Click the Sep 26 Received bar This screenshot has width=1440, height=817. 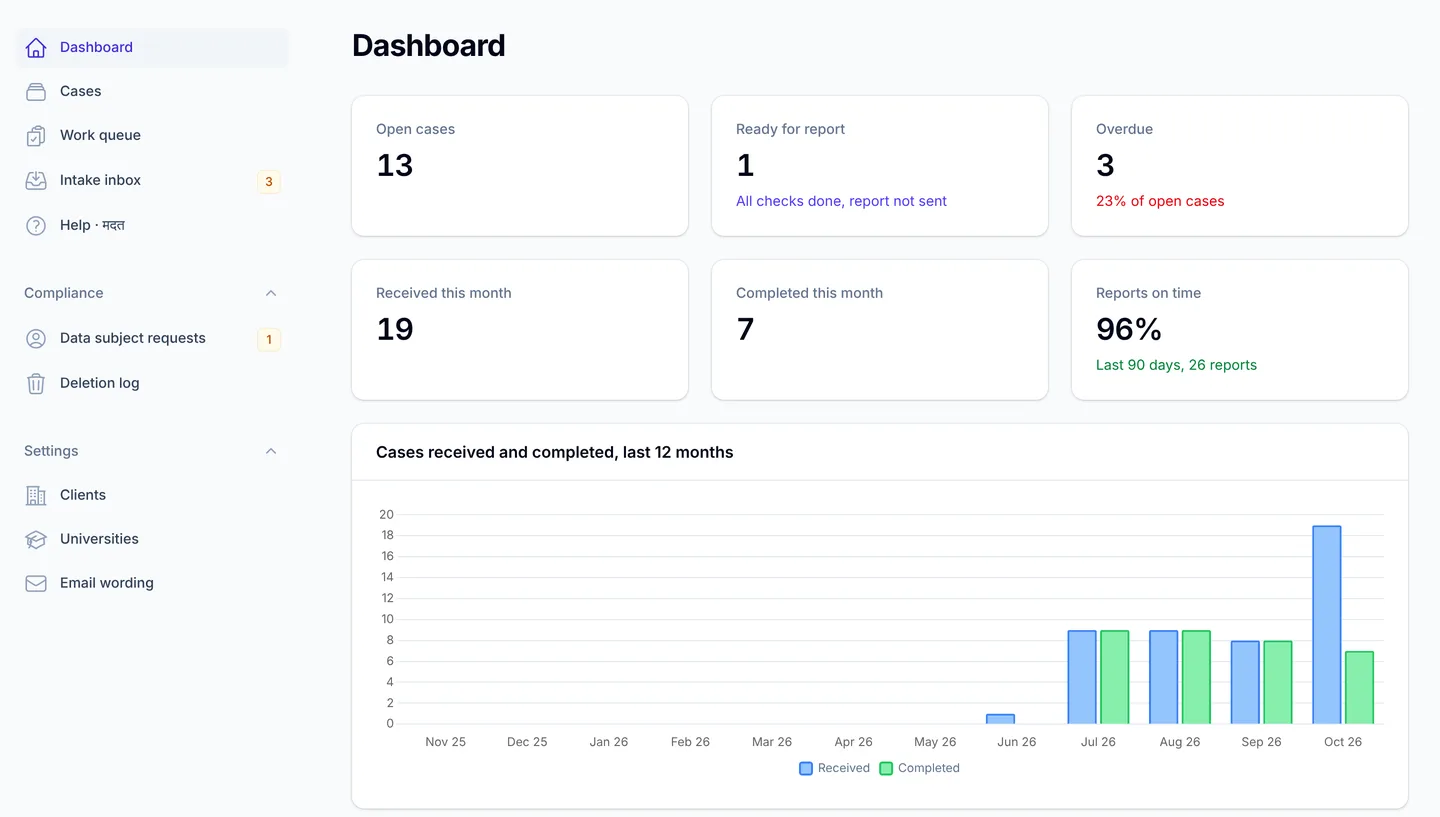[1245, 682]
